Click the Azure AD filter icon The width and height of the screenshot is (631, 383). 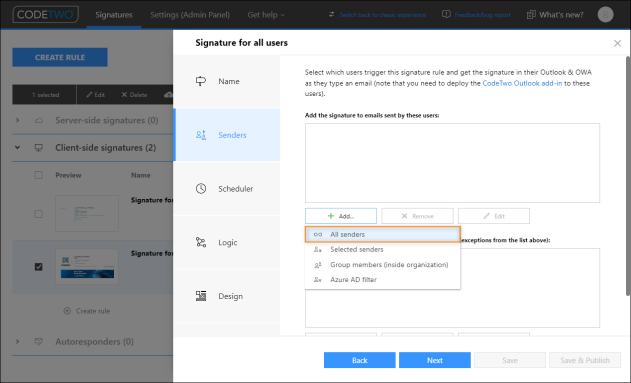tap(318, 280)
